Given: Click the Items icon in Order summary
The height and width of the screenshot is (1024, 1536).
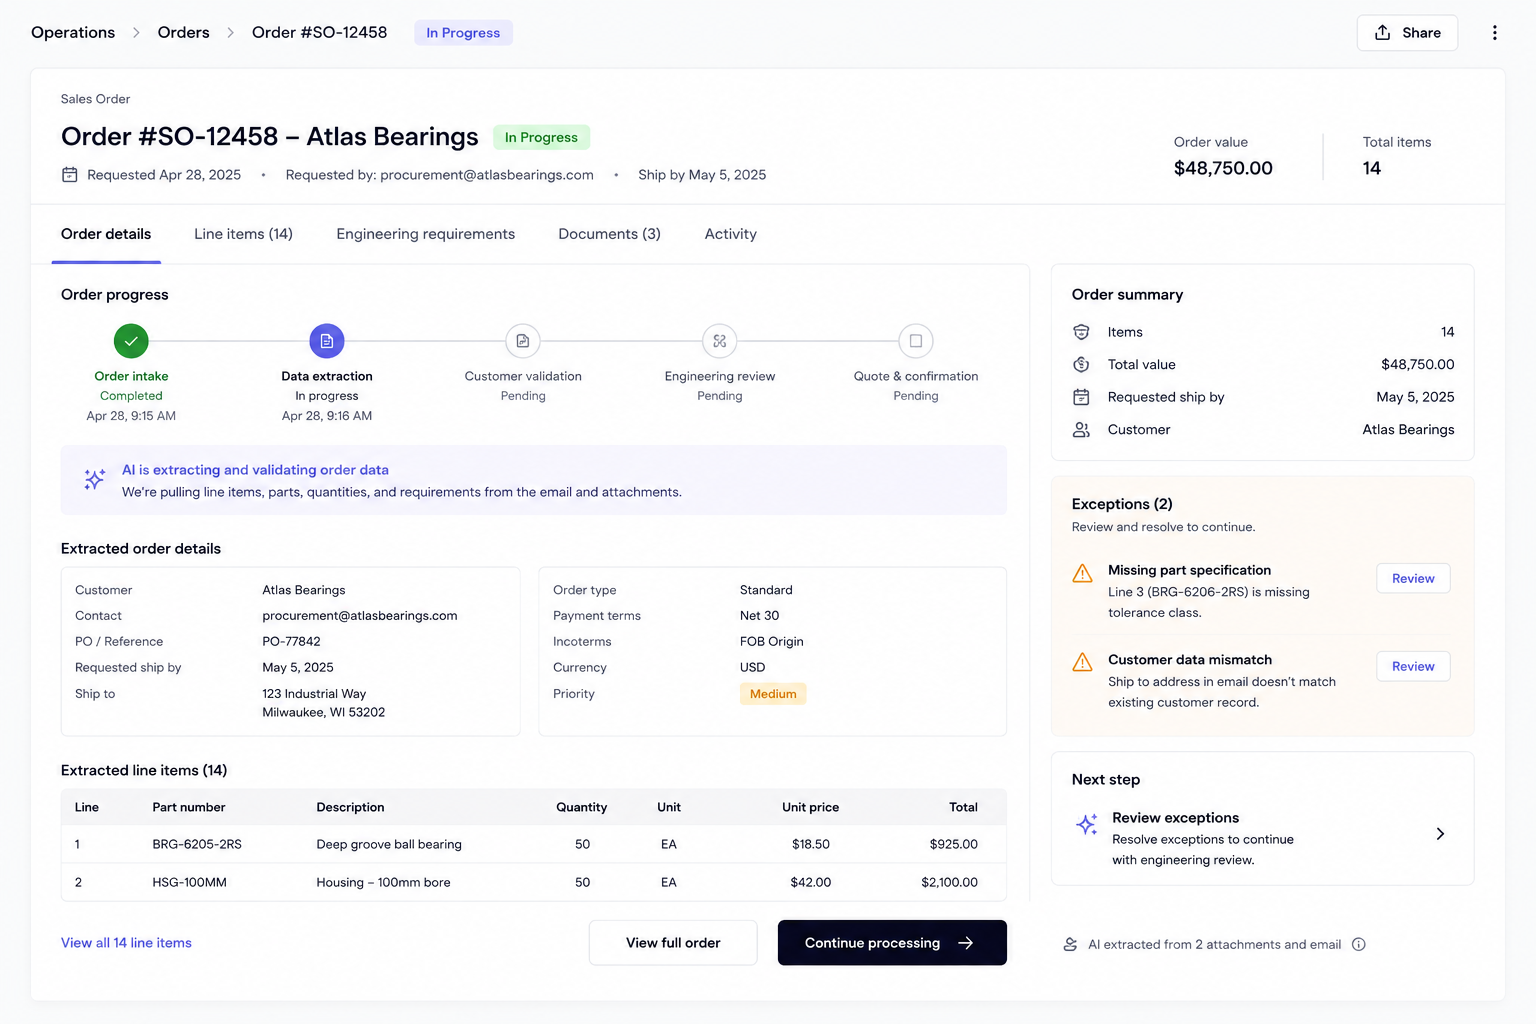Looking at the screenshot, I should [x=1081, y=332].
